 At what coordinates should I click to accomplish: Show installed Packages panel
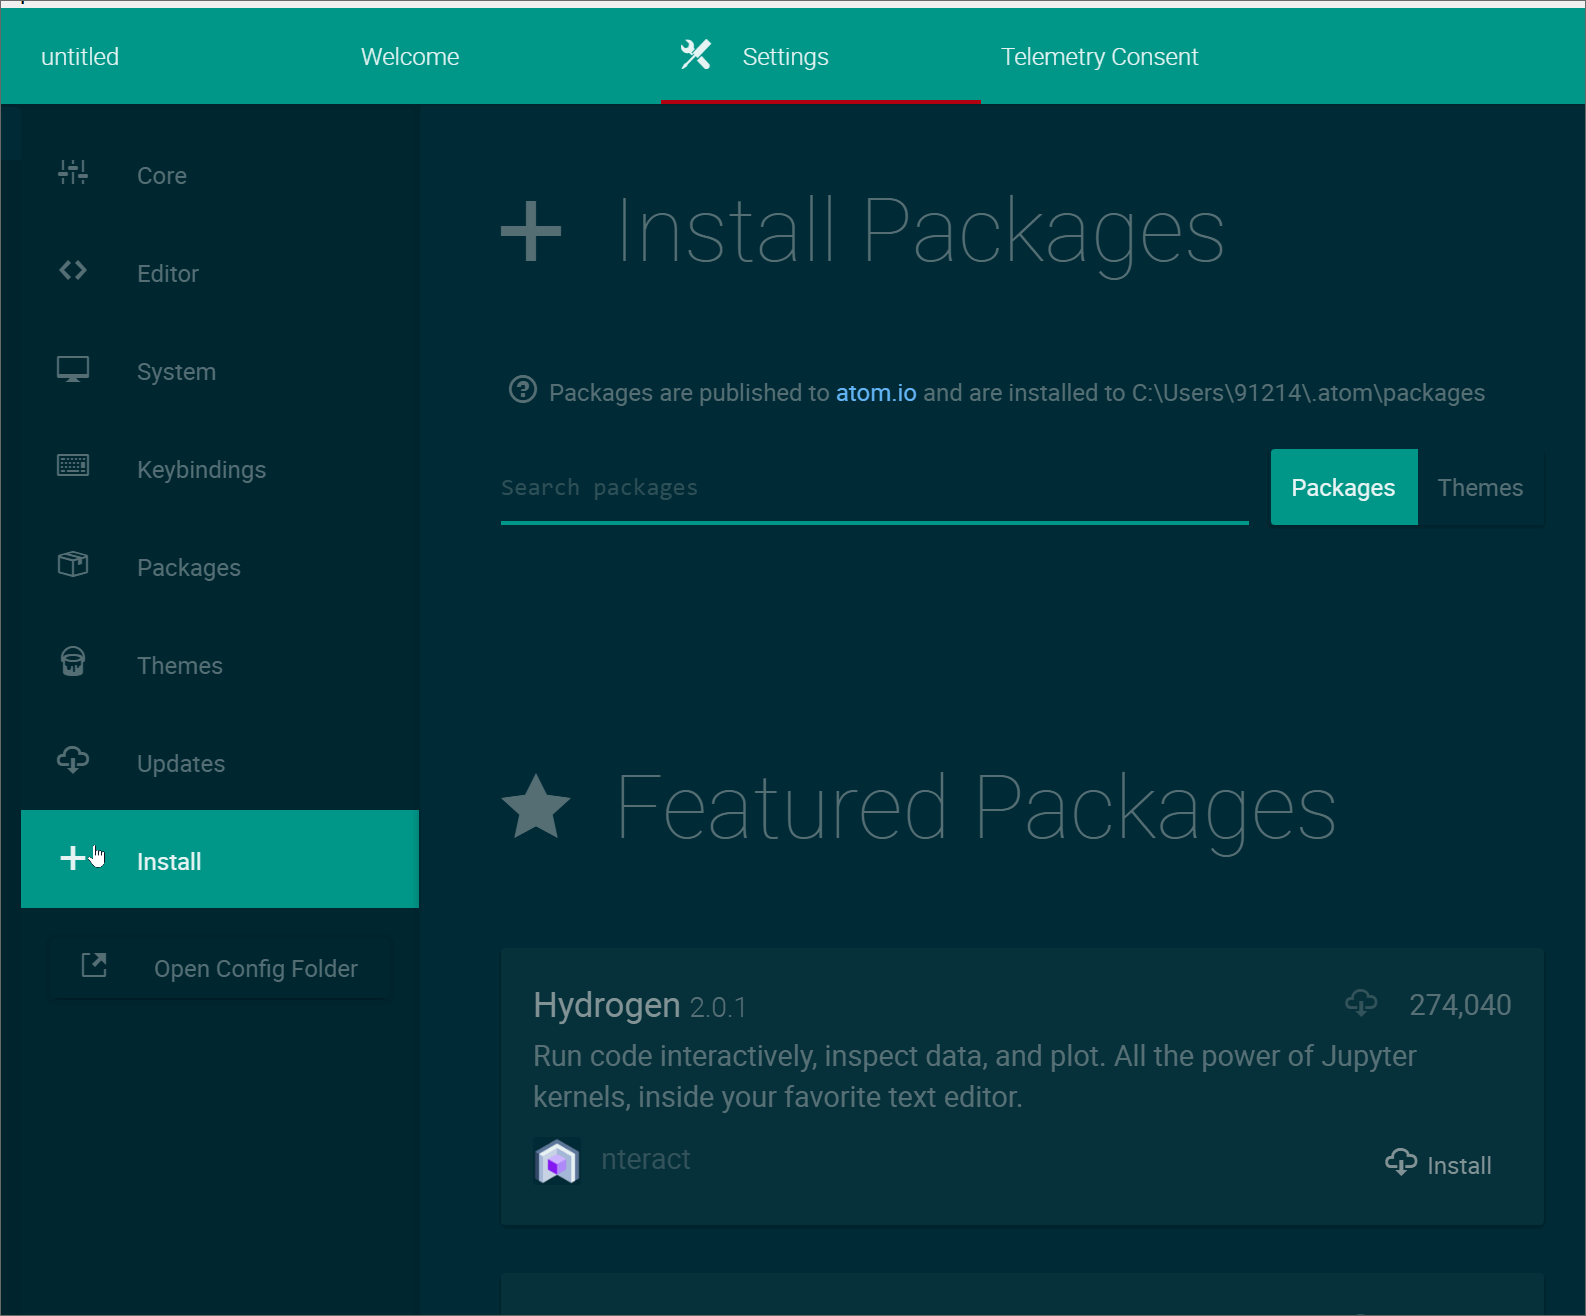click(220, 567)
